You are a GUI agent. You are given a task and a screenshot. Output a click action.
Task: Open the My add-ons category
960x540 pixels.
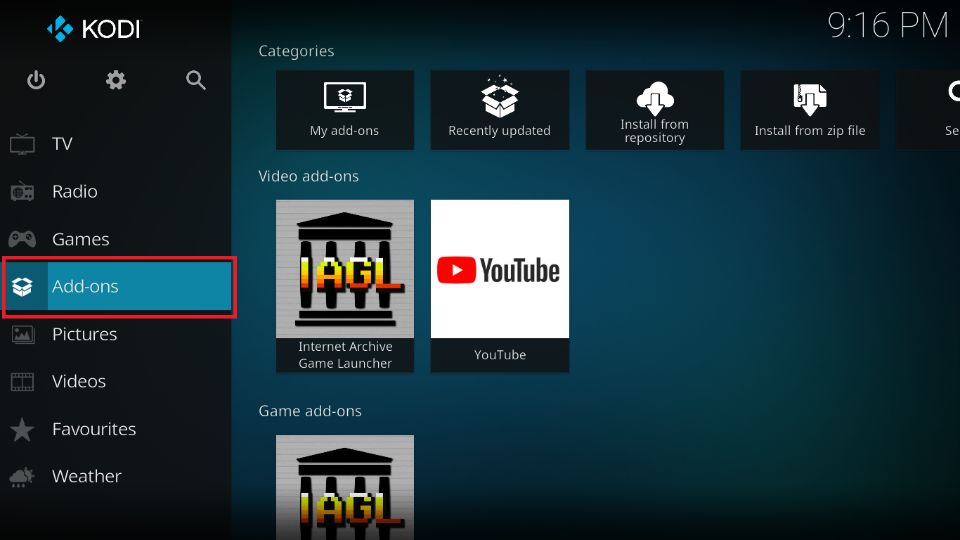click(x=345, y=110)
